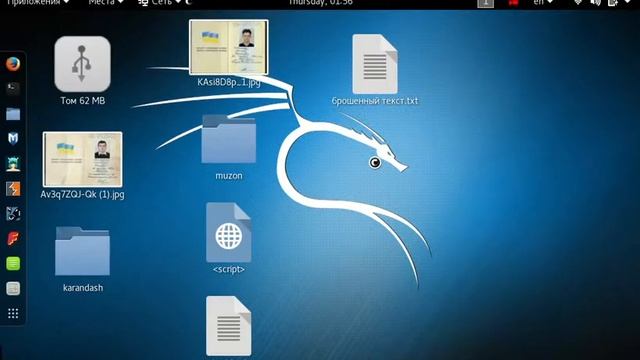Click the grey dock icon above apps grid

[x=13, y=289]
